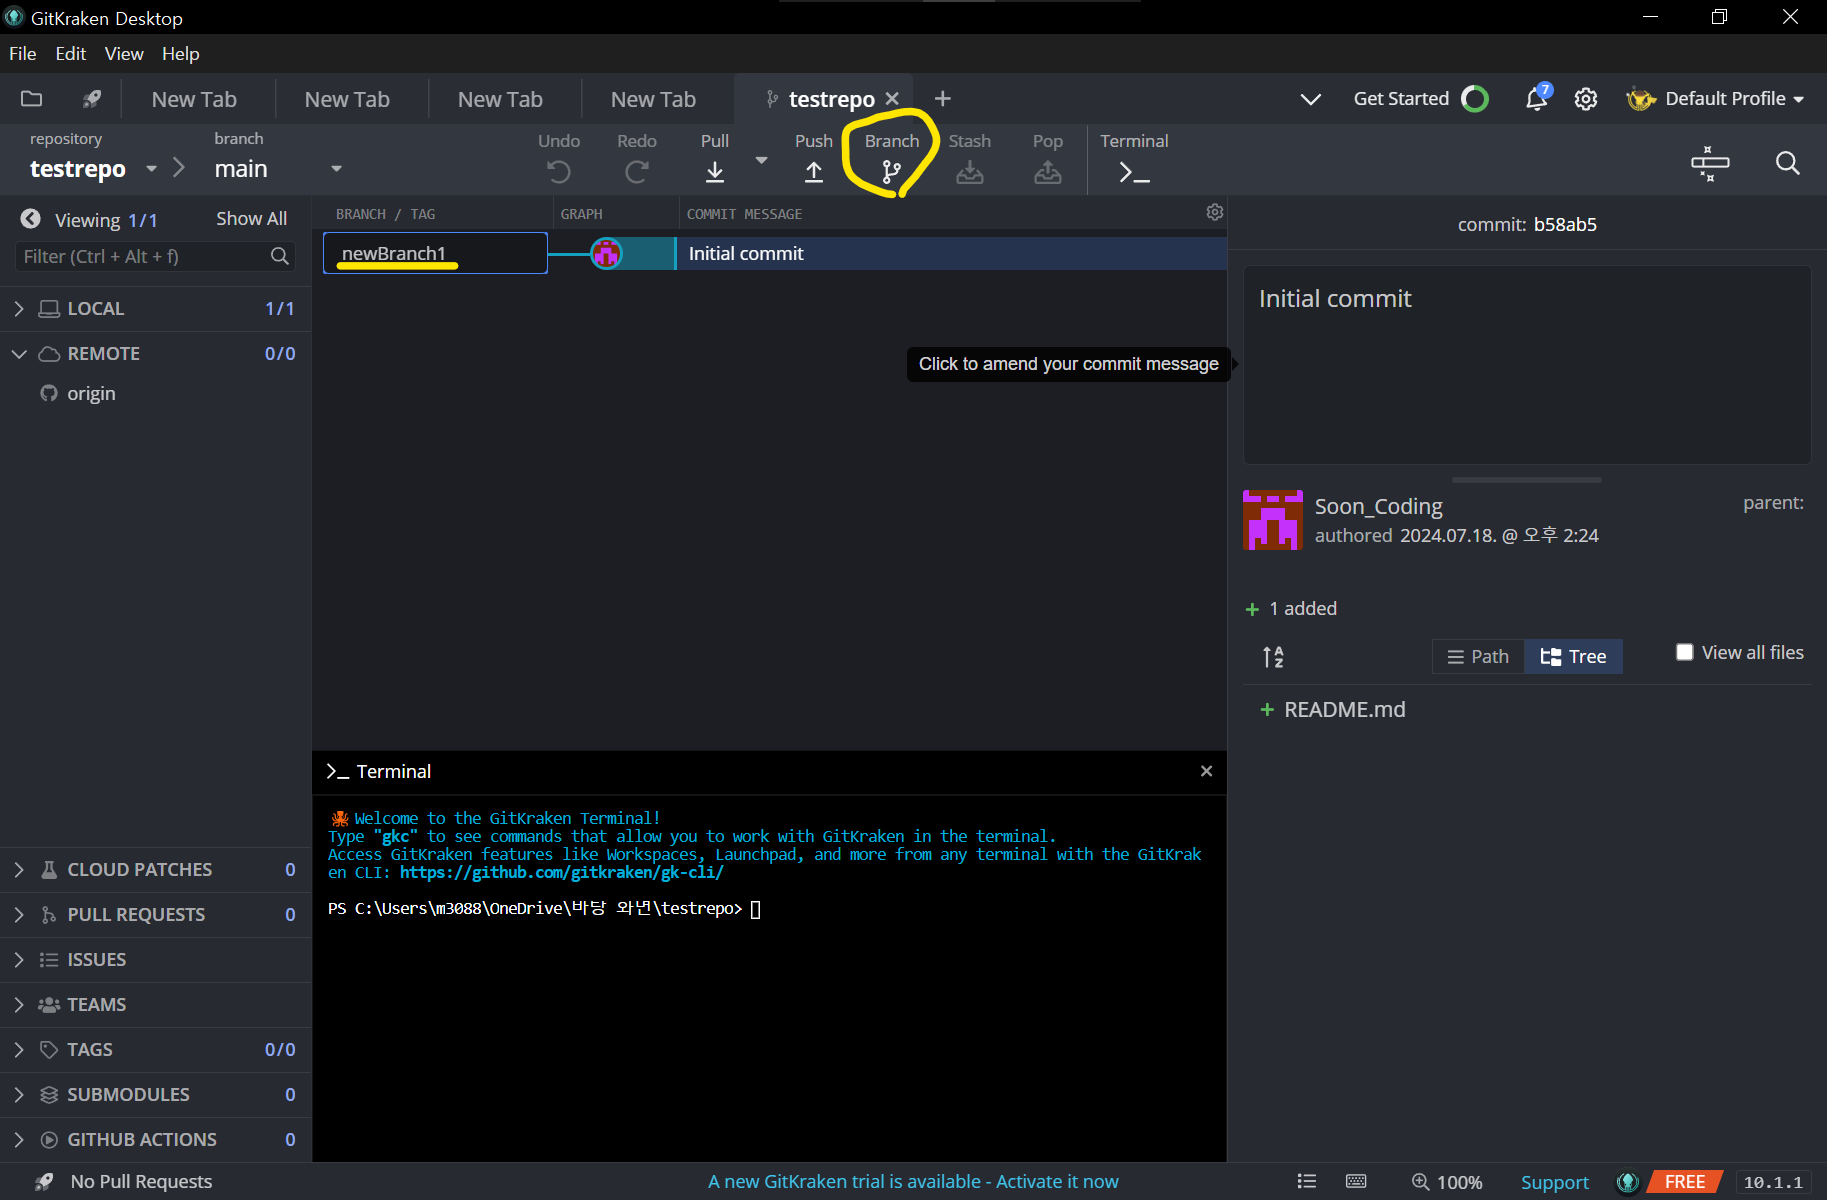Select the commit node avatar in graph
Image resolution: width=1827 pixels, height=1200 pixels.
[606, 253]
